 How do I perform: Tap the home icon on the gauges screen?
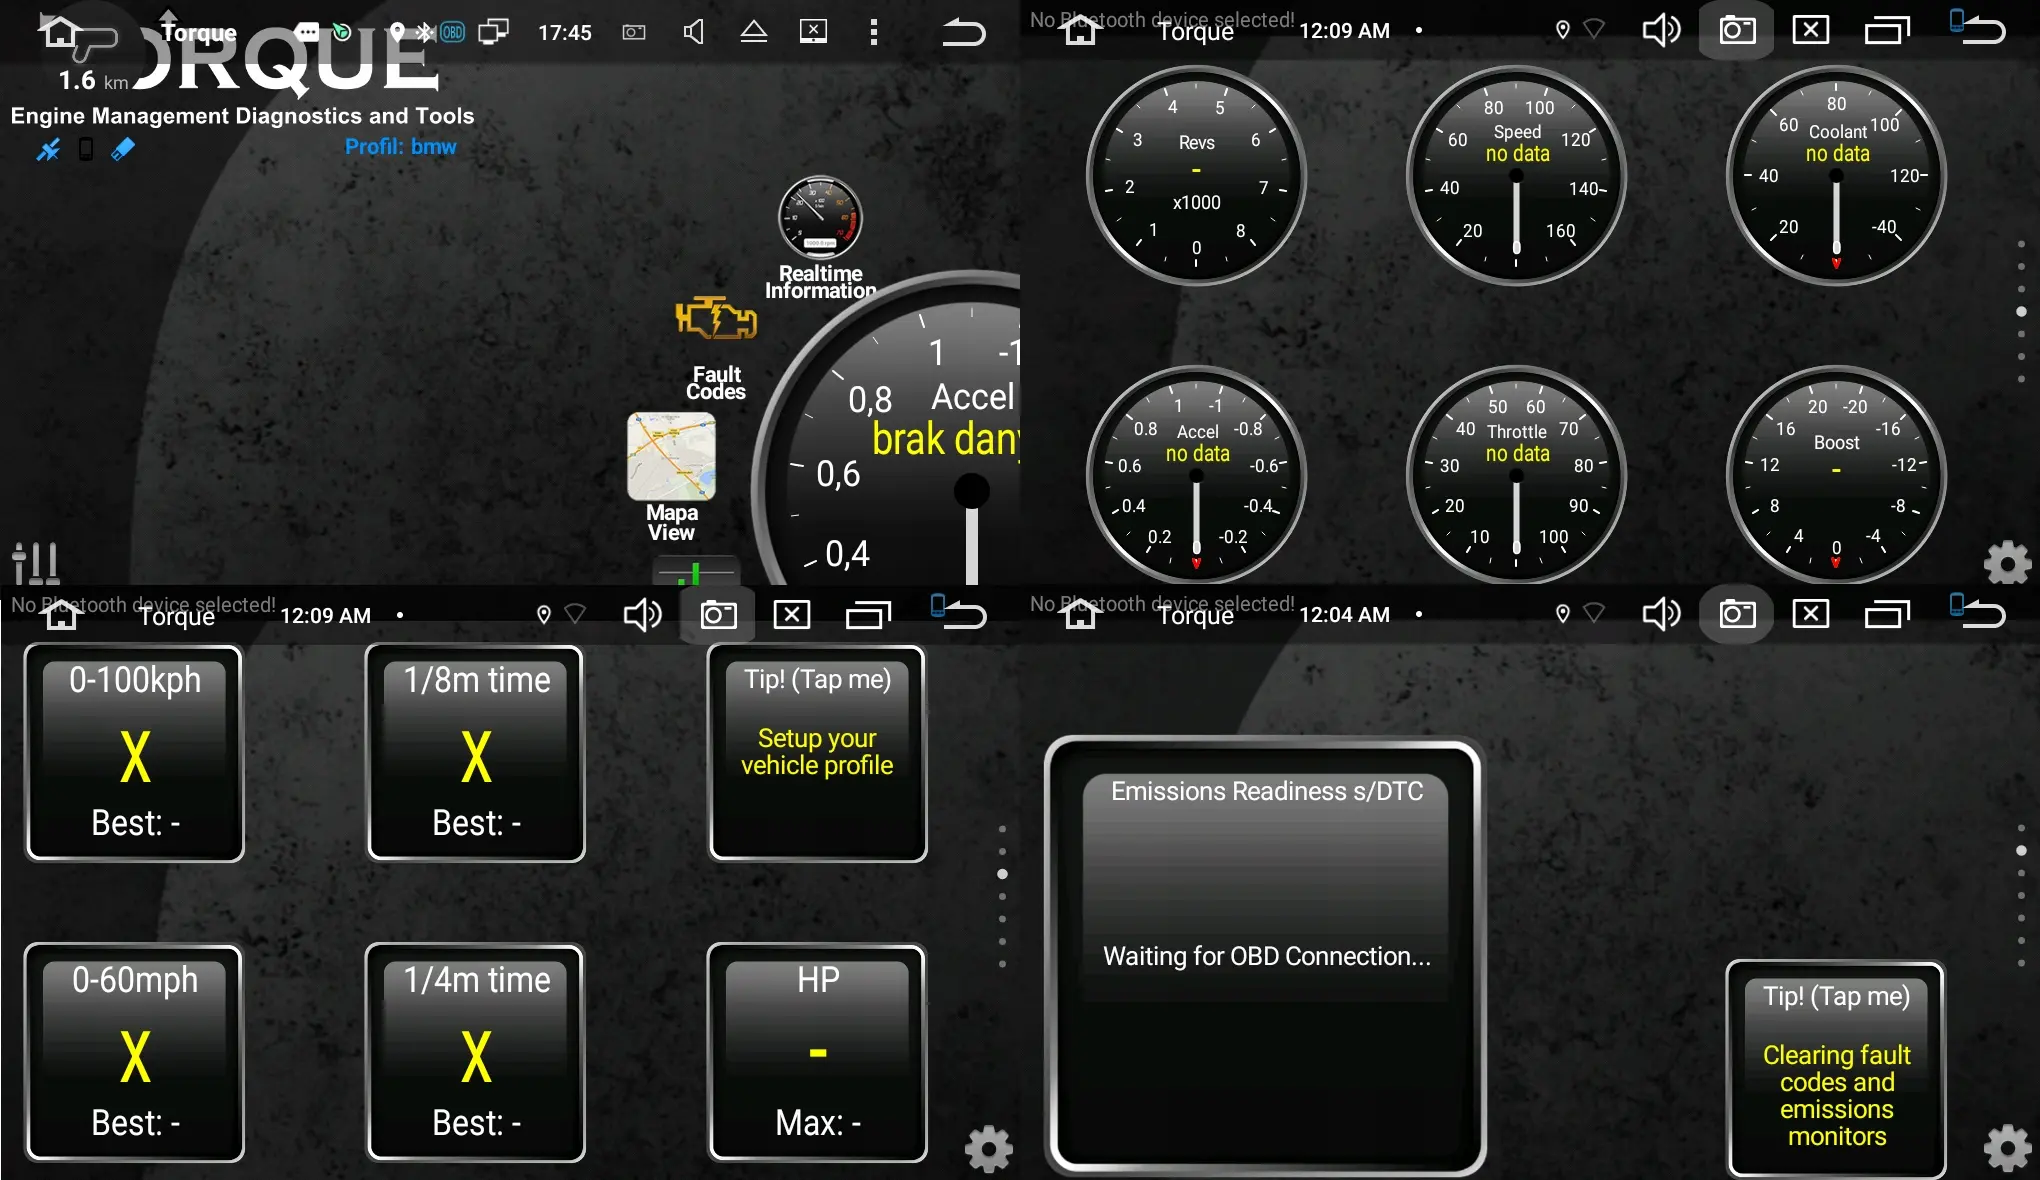[x=1080, y=32]
